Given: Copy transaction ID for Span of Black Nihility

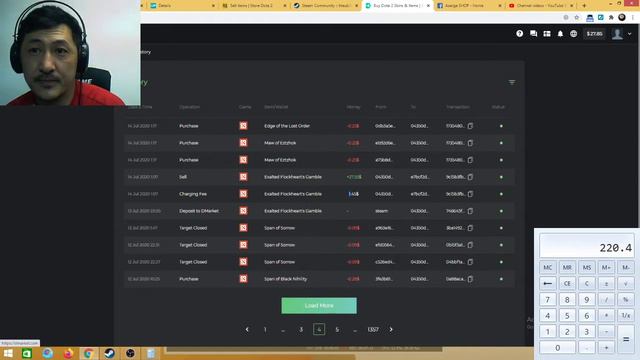Looking at the screenshot, I should 470,279.
